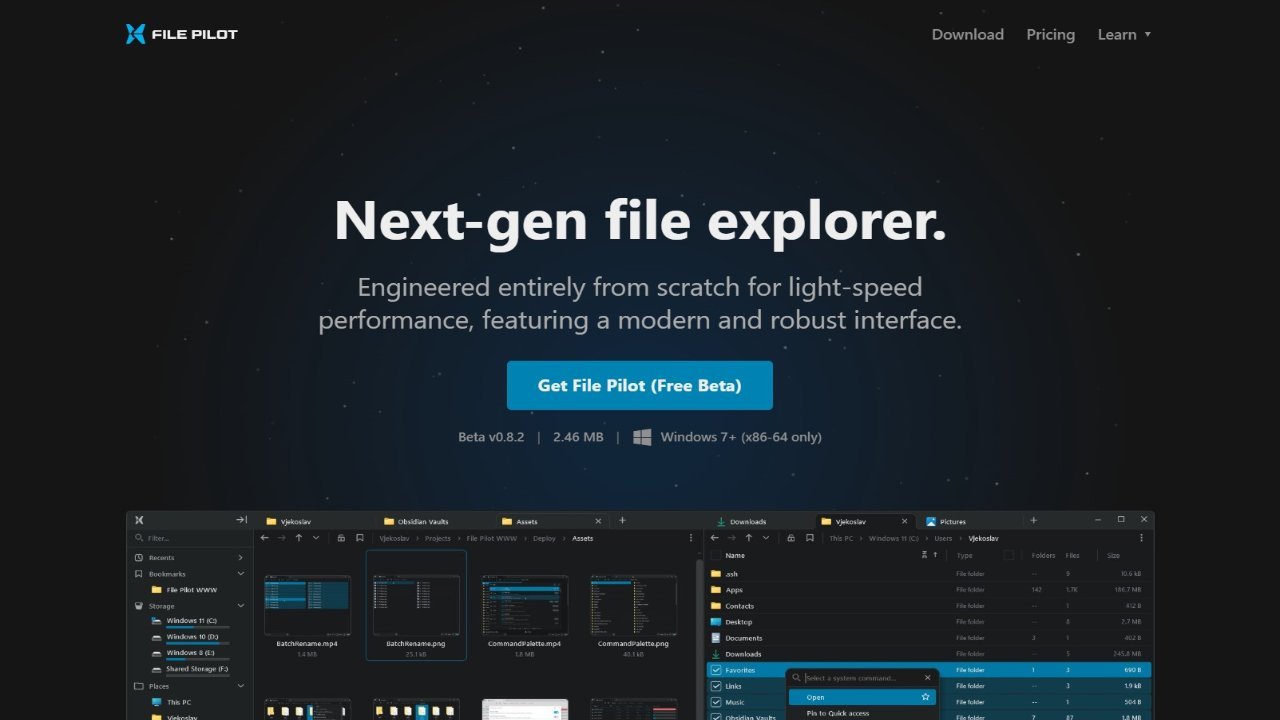Close the system command palette
The height and width of the screenshot is (720, 1280).
(928, 678)
